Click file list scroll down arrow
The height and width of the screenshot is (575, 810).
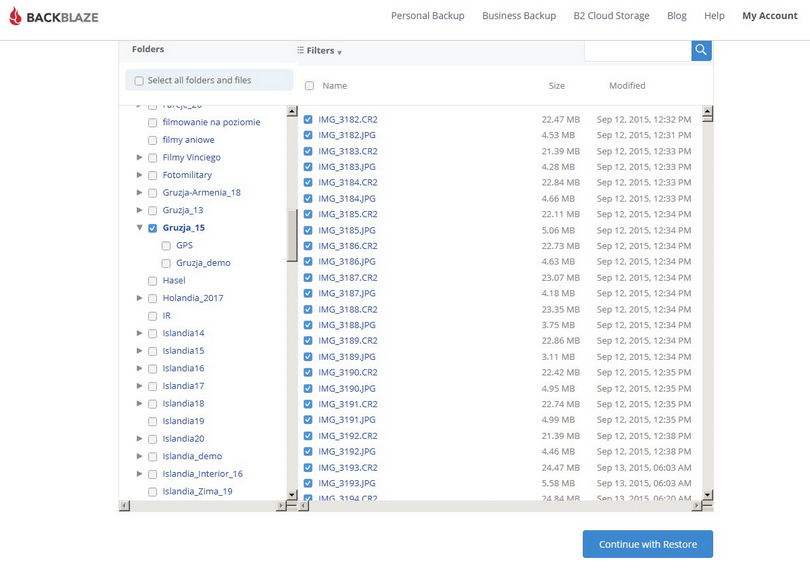coord(707,494)
